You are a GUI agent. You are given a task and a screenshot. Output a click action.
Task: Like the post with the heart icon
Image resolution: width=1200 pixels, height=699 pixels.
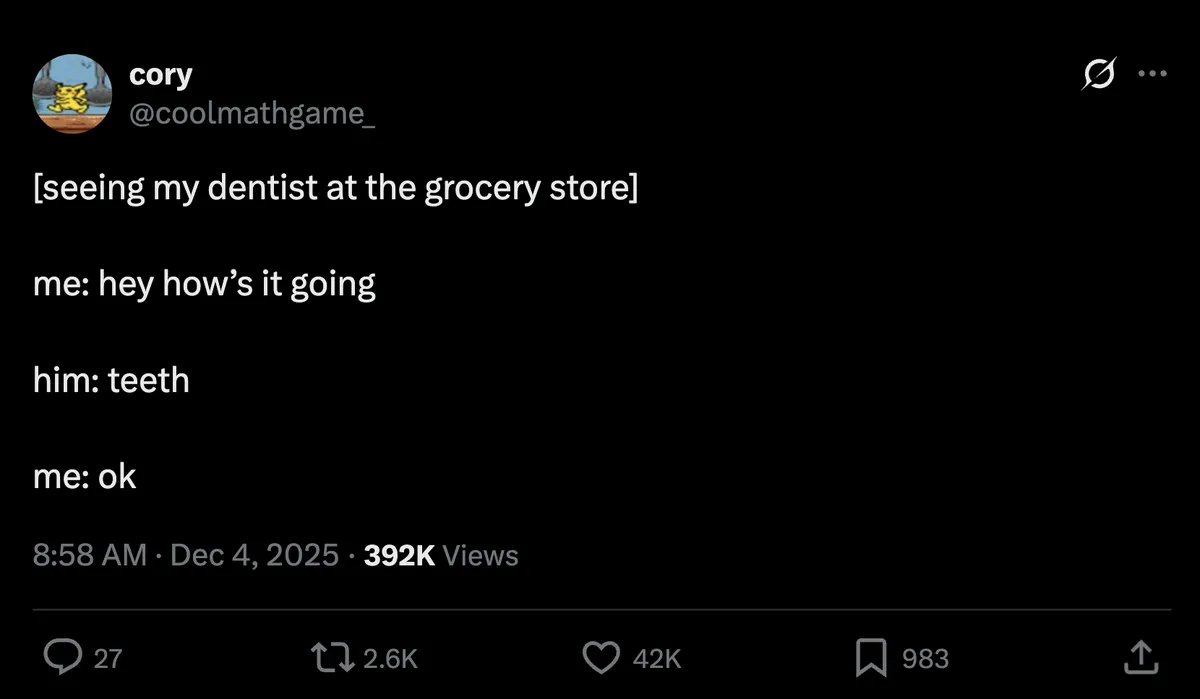[x=600, y=657]
